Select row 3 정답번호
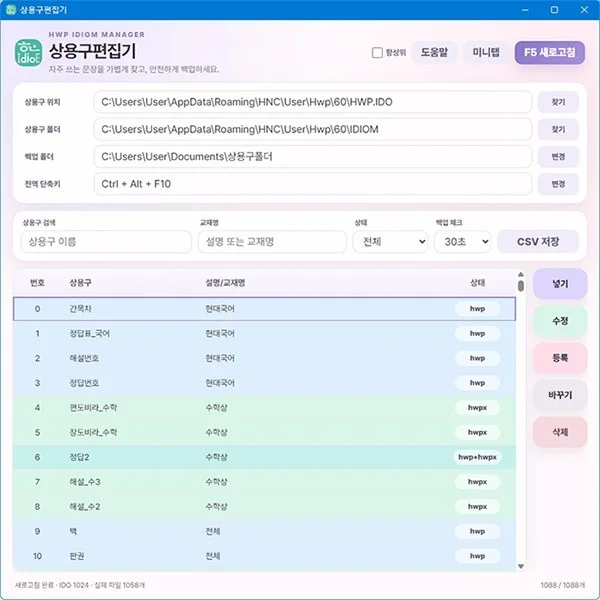Image resolution: width=600 pixels, height=600 pixels. tap(264, 383)
